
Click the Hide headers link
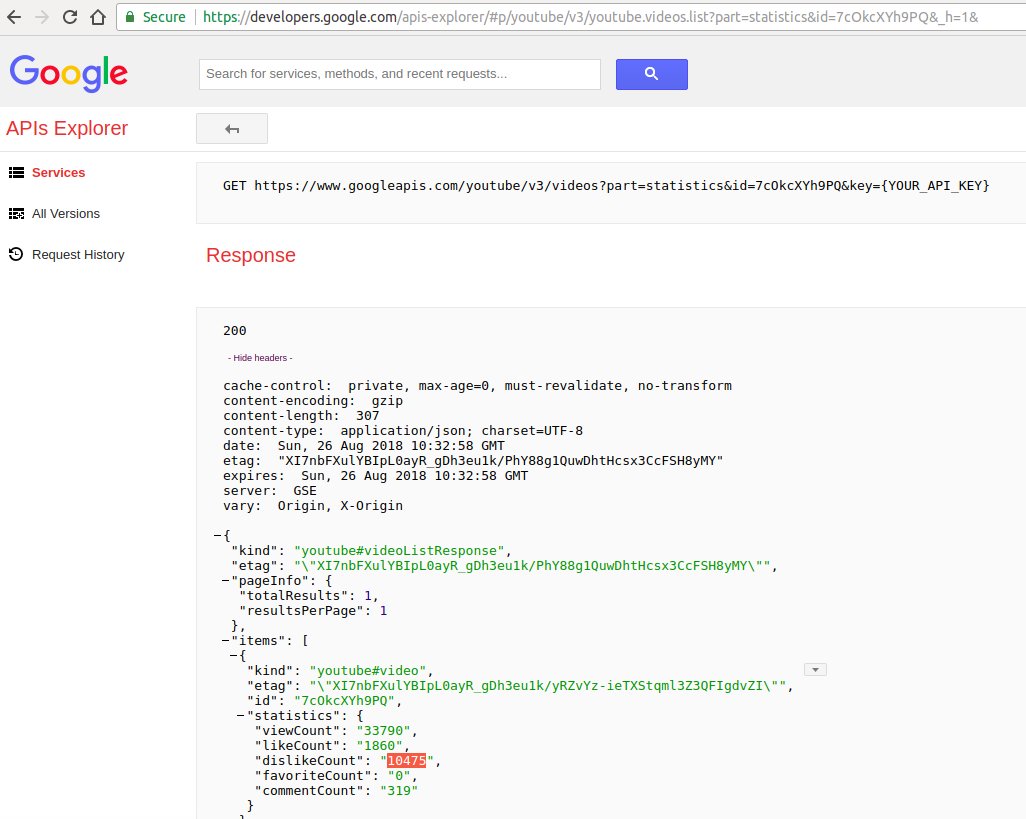pyautogui.click(x=260, y=358)
